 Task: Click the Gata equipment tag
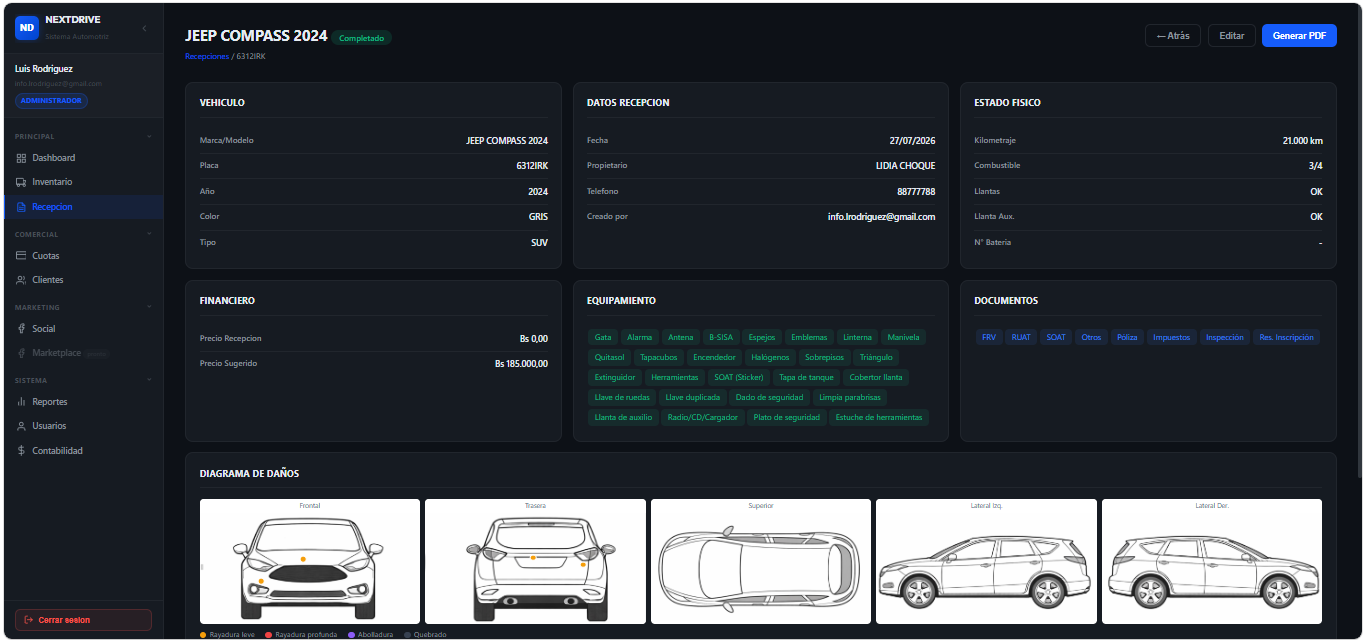pyautogui.click(x=603, y=337)
